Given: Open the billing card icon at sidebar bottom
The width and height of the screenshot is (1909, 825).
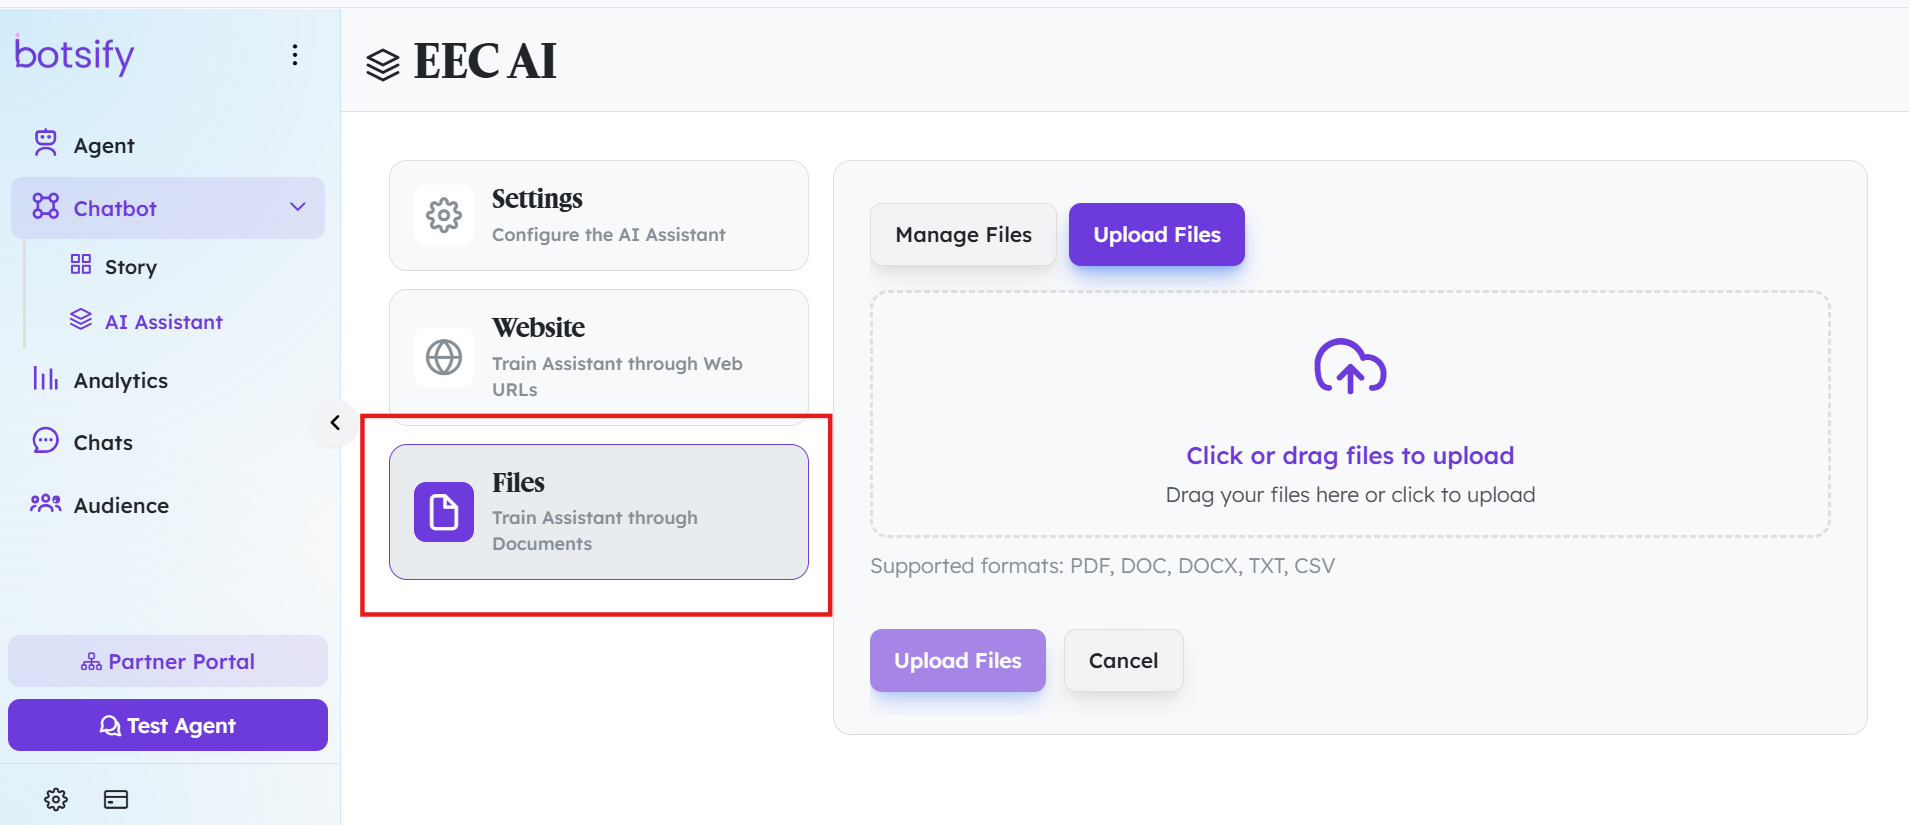Looking at the screenshot, I should click(x=116, y=799).
